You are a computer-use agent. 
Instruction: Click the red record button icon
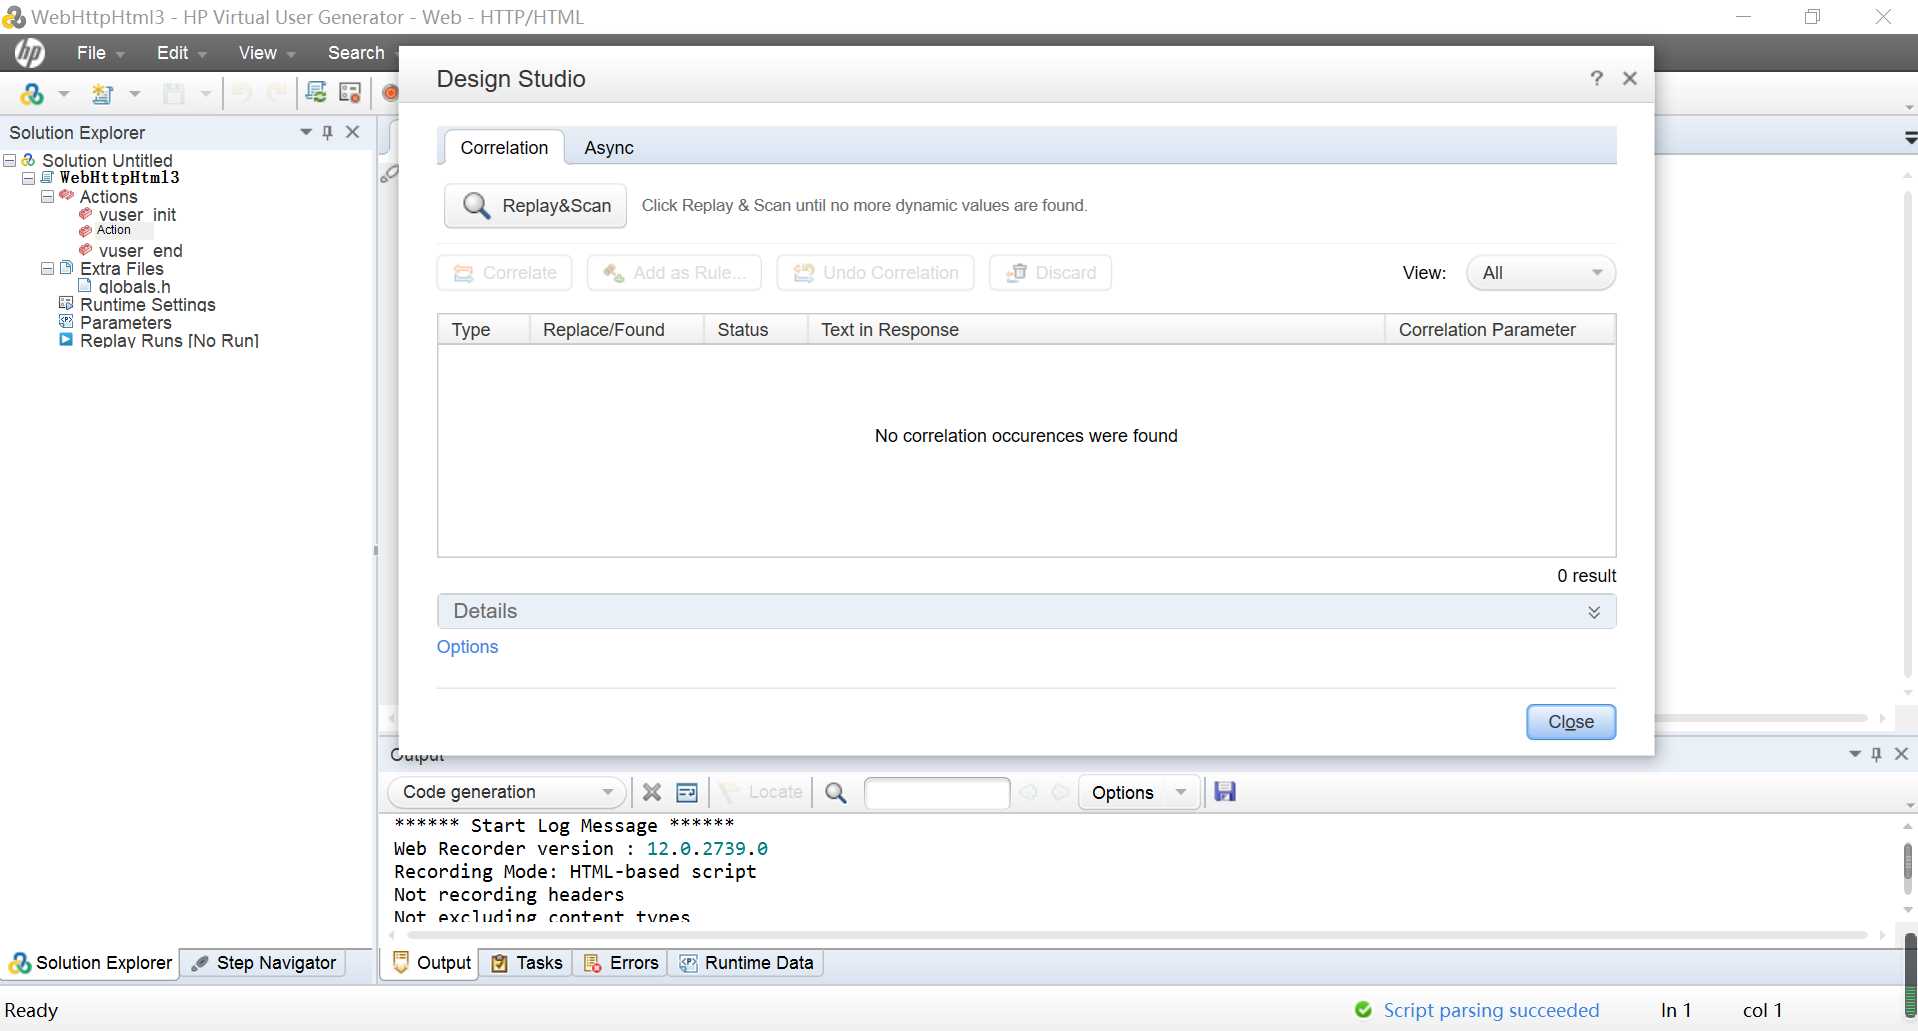pos(390,93)
